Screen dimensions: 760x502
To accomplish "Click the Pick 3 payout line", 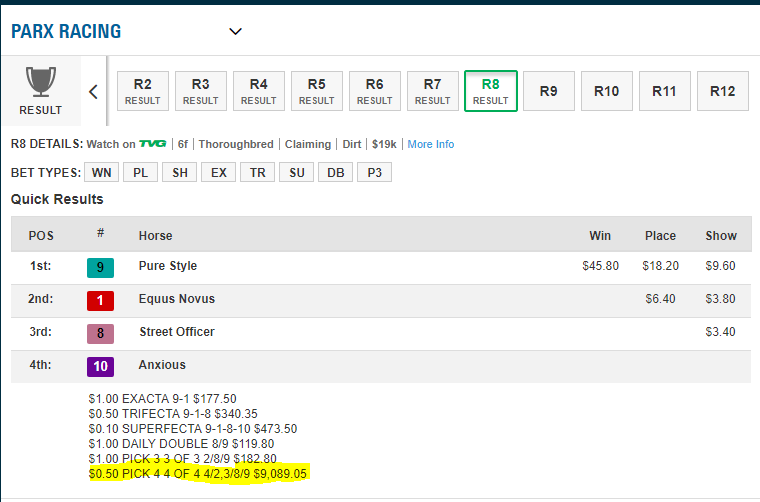I will tap(182, 458).
